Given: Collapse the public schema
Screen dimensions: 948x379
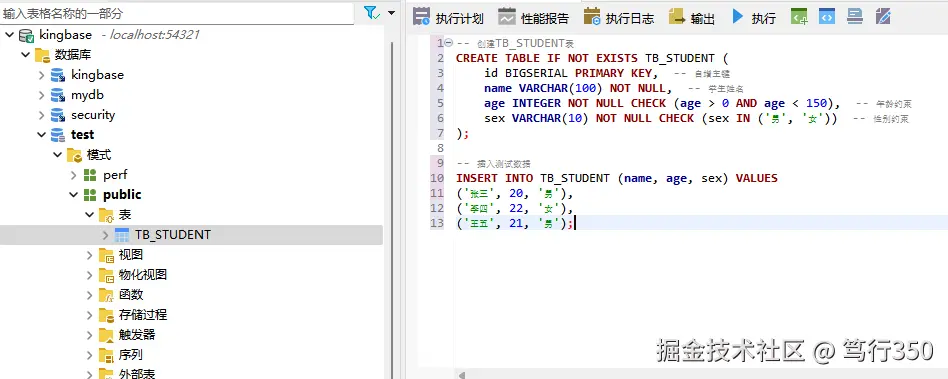Looking at the screenshot, I should pos(74,195).
